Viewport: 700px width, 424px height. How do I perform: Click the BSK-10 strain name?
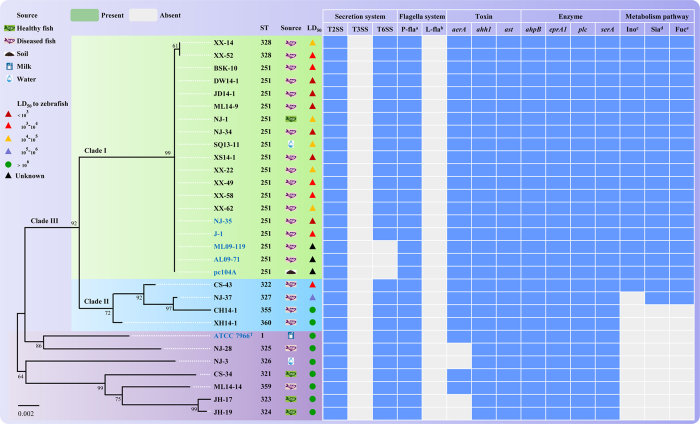tap(225, 68)
